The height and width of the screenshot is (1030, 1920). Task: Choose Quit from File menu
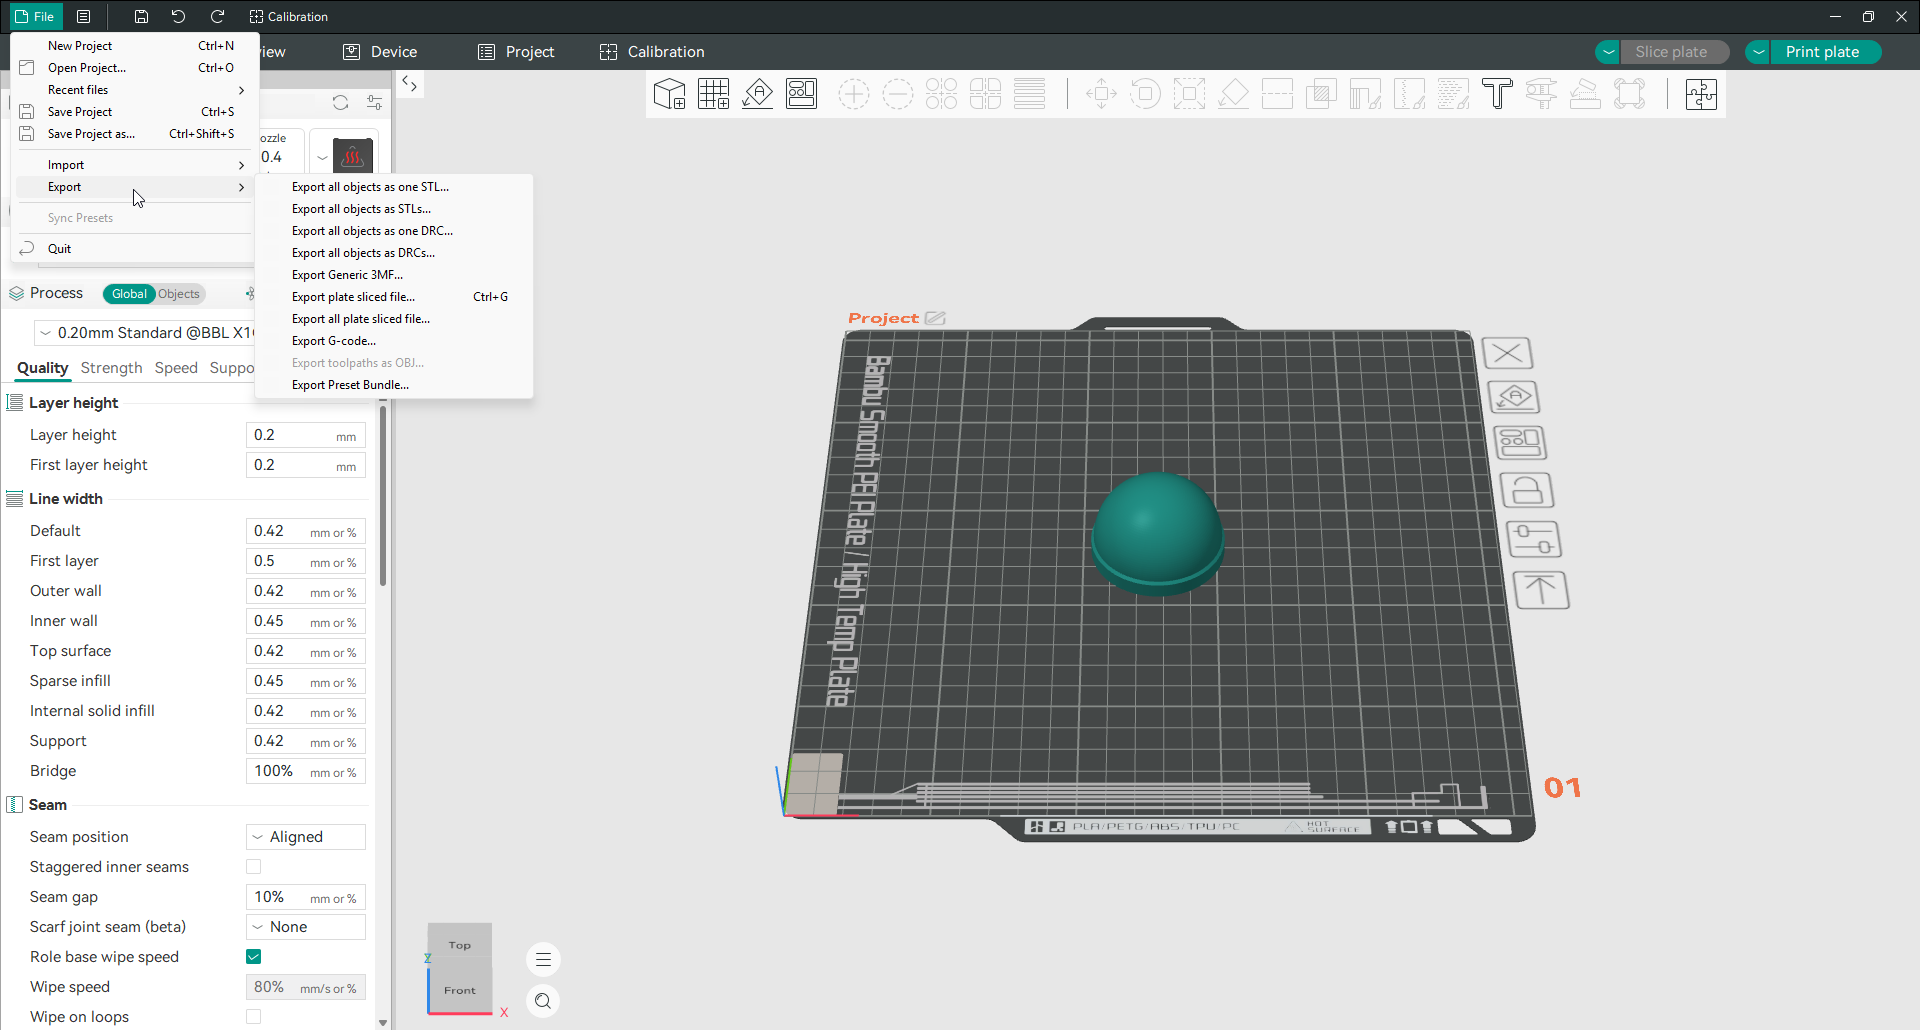[x=135, y=249]
